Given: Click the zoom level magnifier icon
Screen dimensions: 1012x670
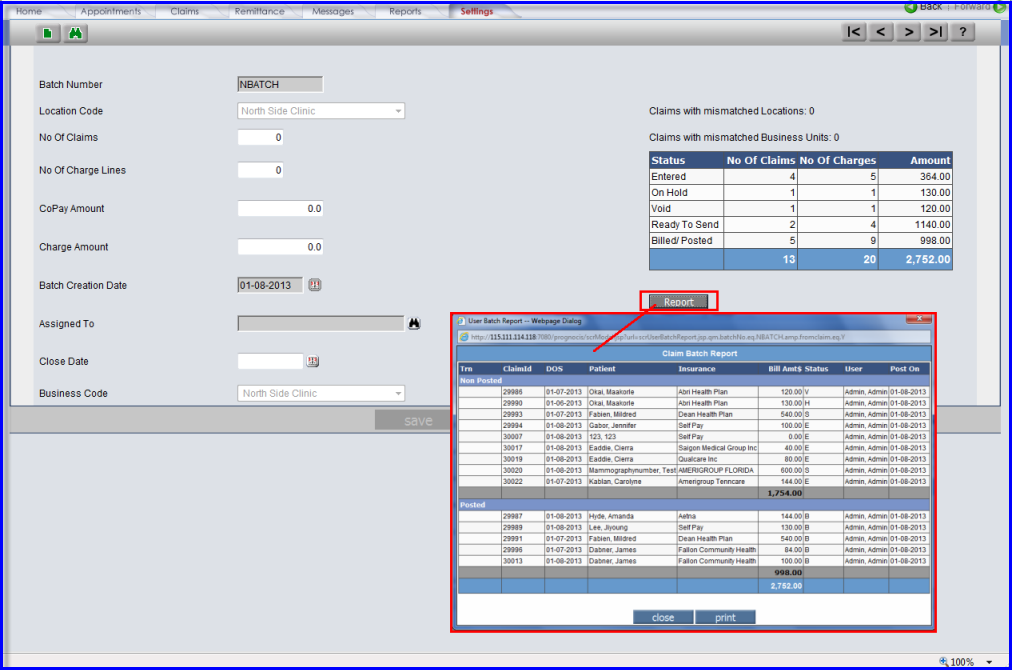Looking at the screenshot, I should (944, 662).
